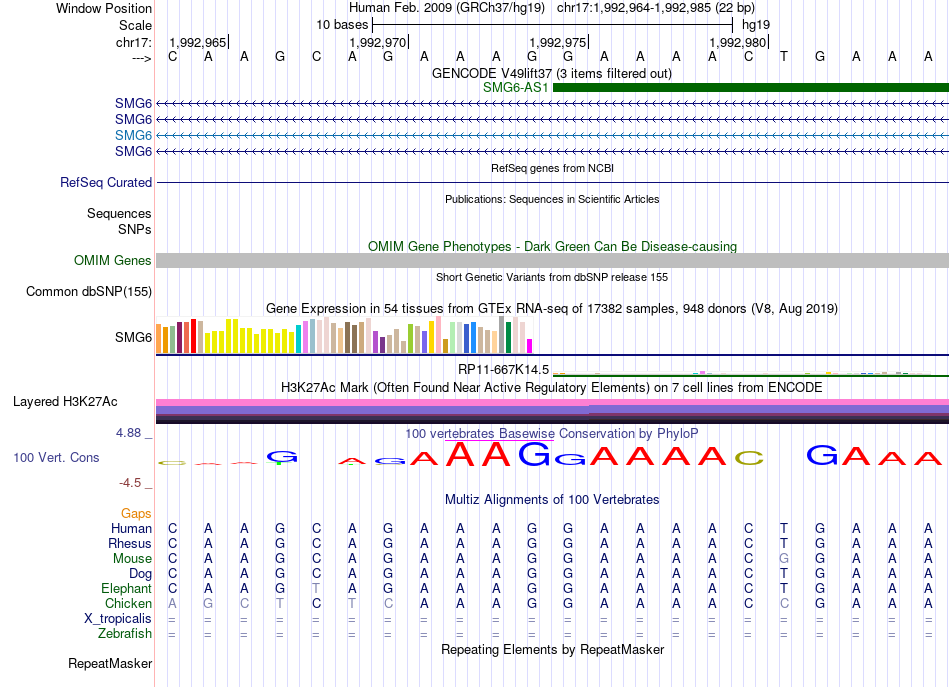950x687 pixels.
Task: Click the gray OMIM Genes bar
Action: (x=552, y=261)
